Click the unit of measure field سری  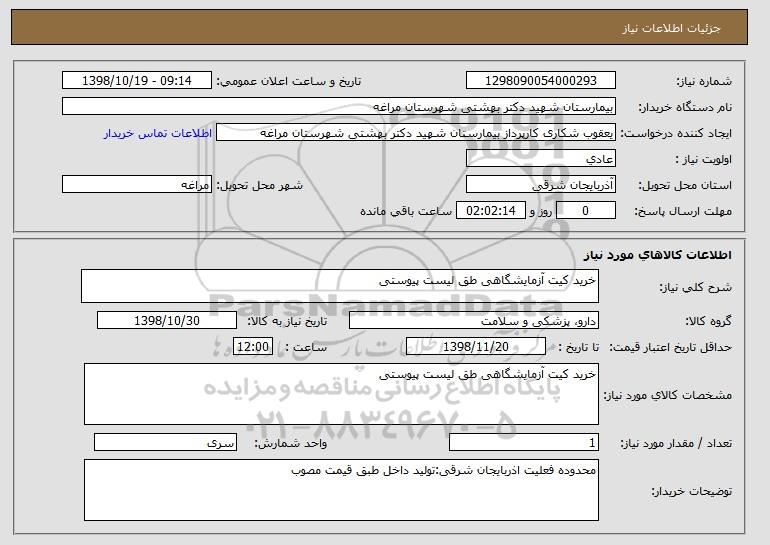pos(165,442)
